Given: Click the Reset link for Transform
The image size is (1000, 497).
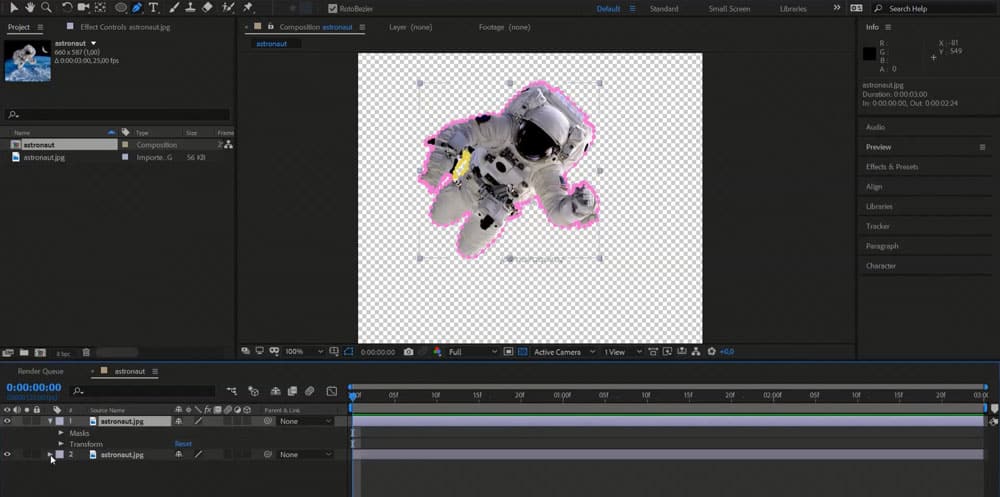Looking at the screenshot, I should pos(183,444).
